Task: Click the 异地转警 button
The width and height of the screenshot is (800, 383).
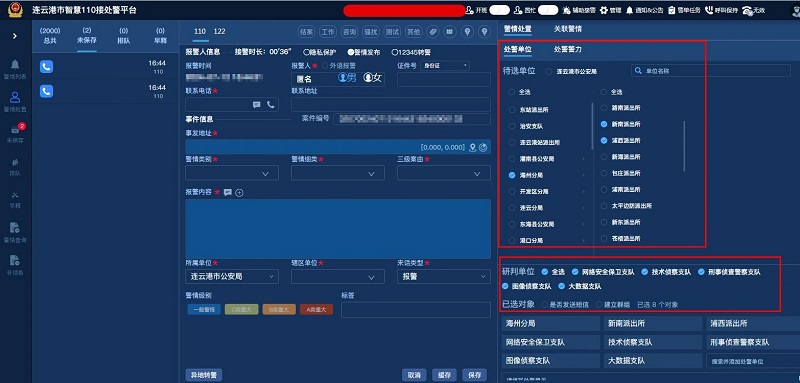Action: (x=204, y=375)
